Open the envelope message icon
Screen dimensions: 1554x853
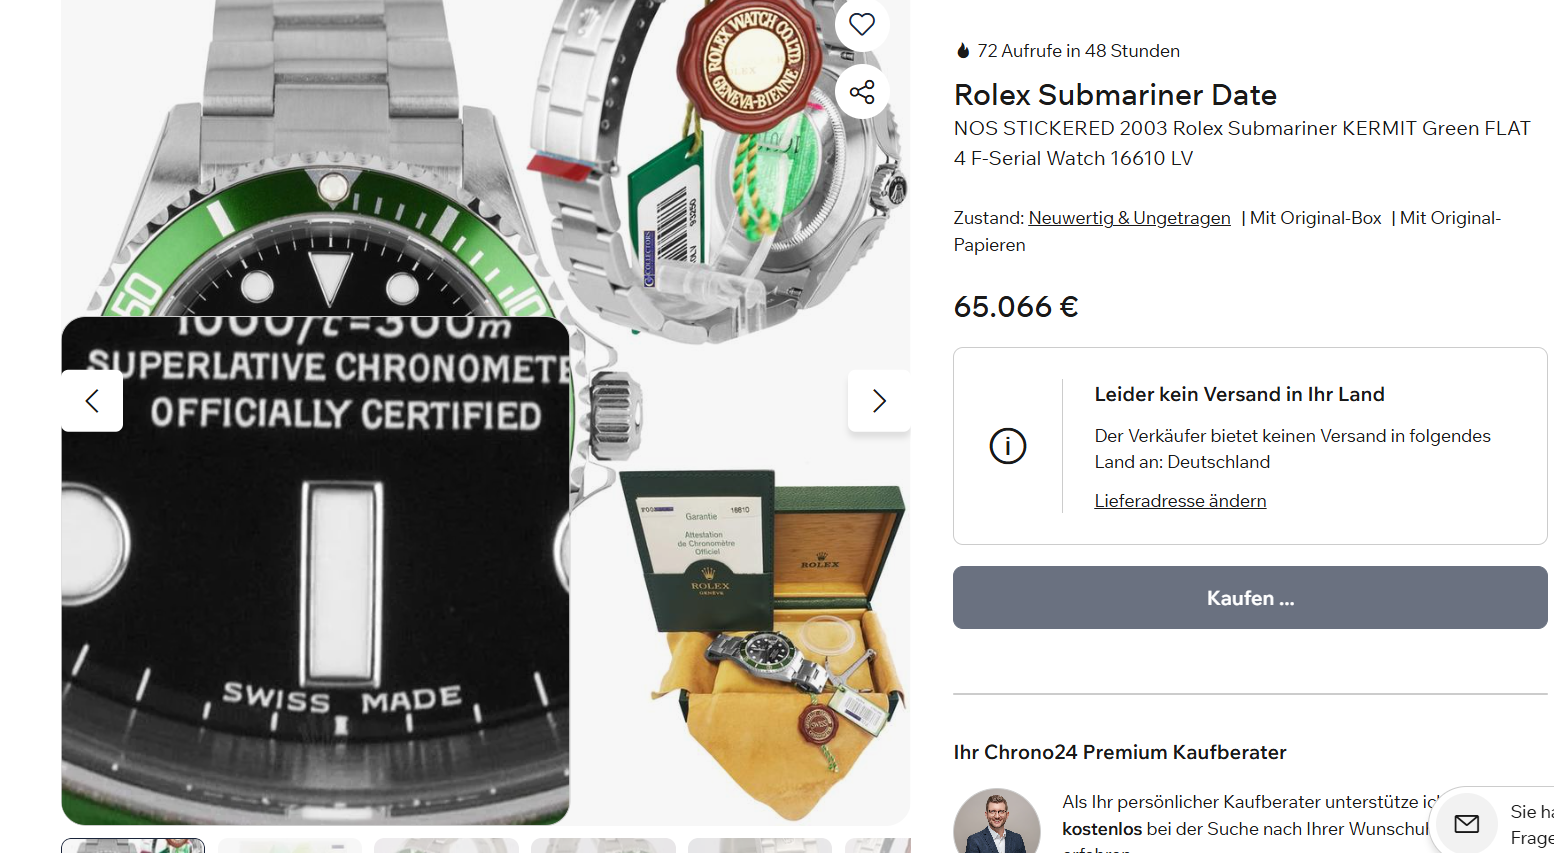tap(1467, 824)
